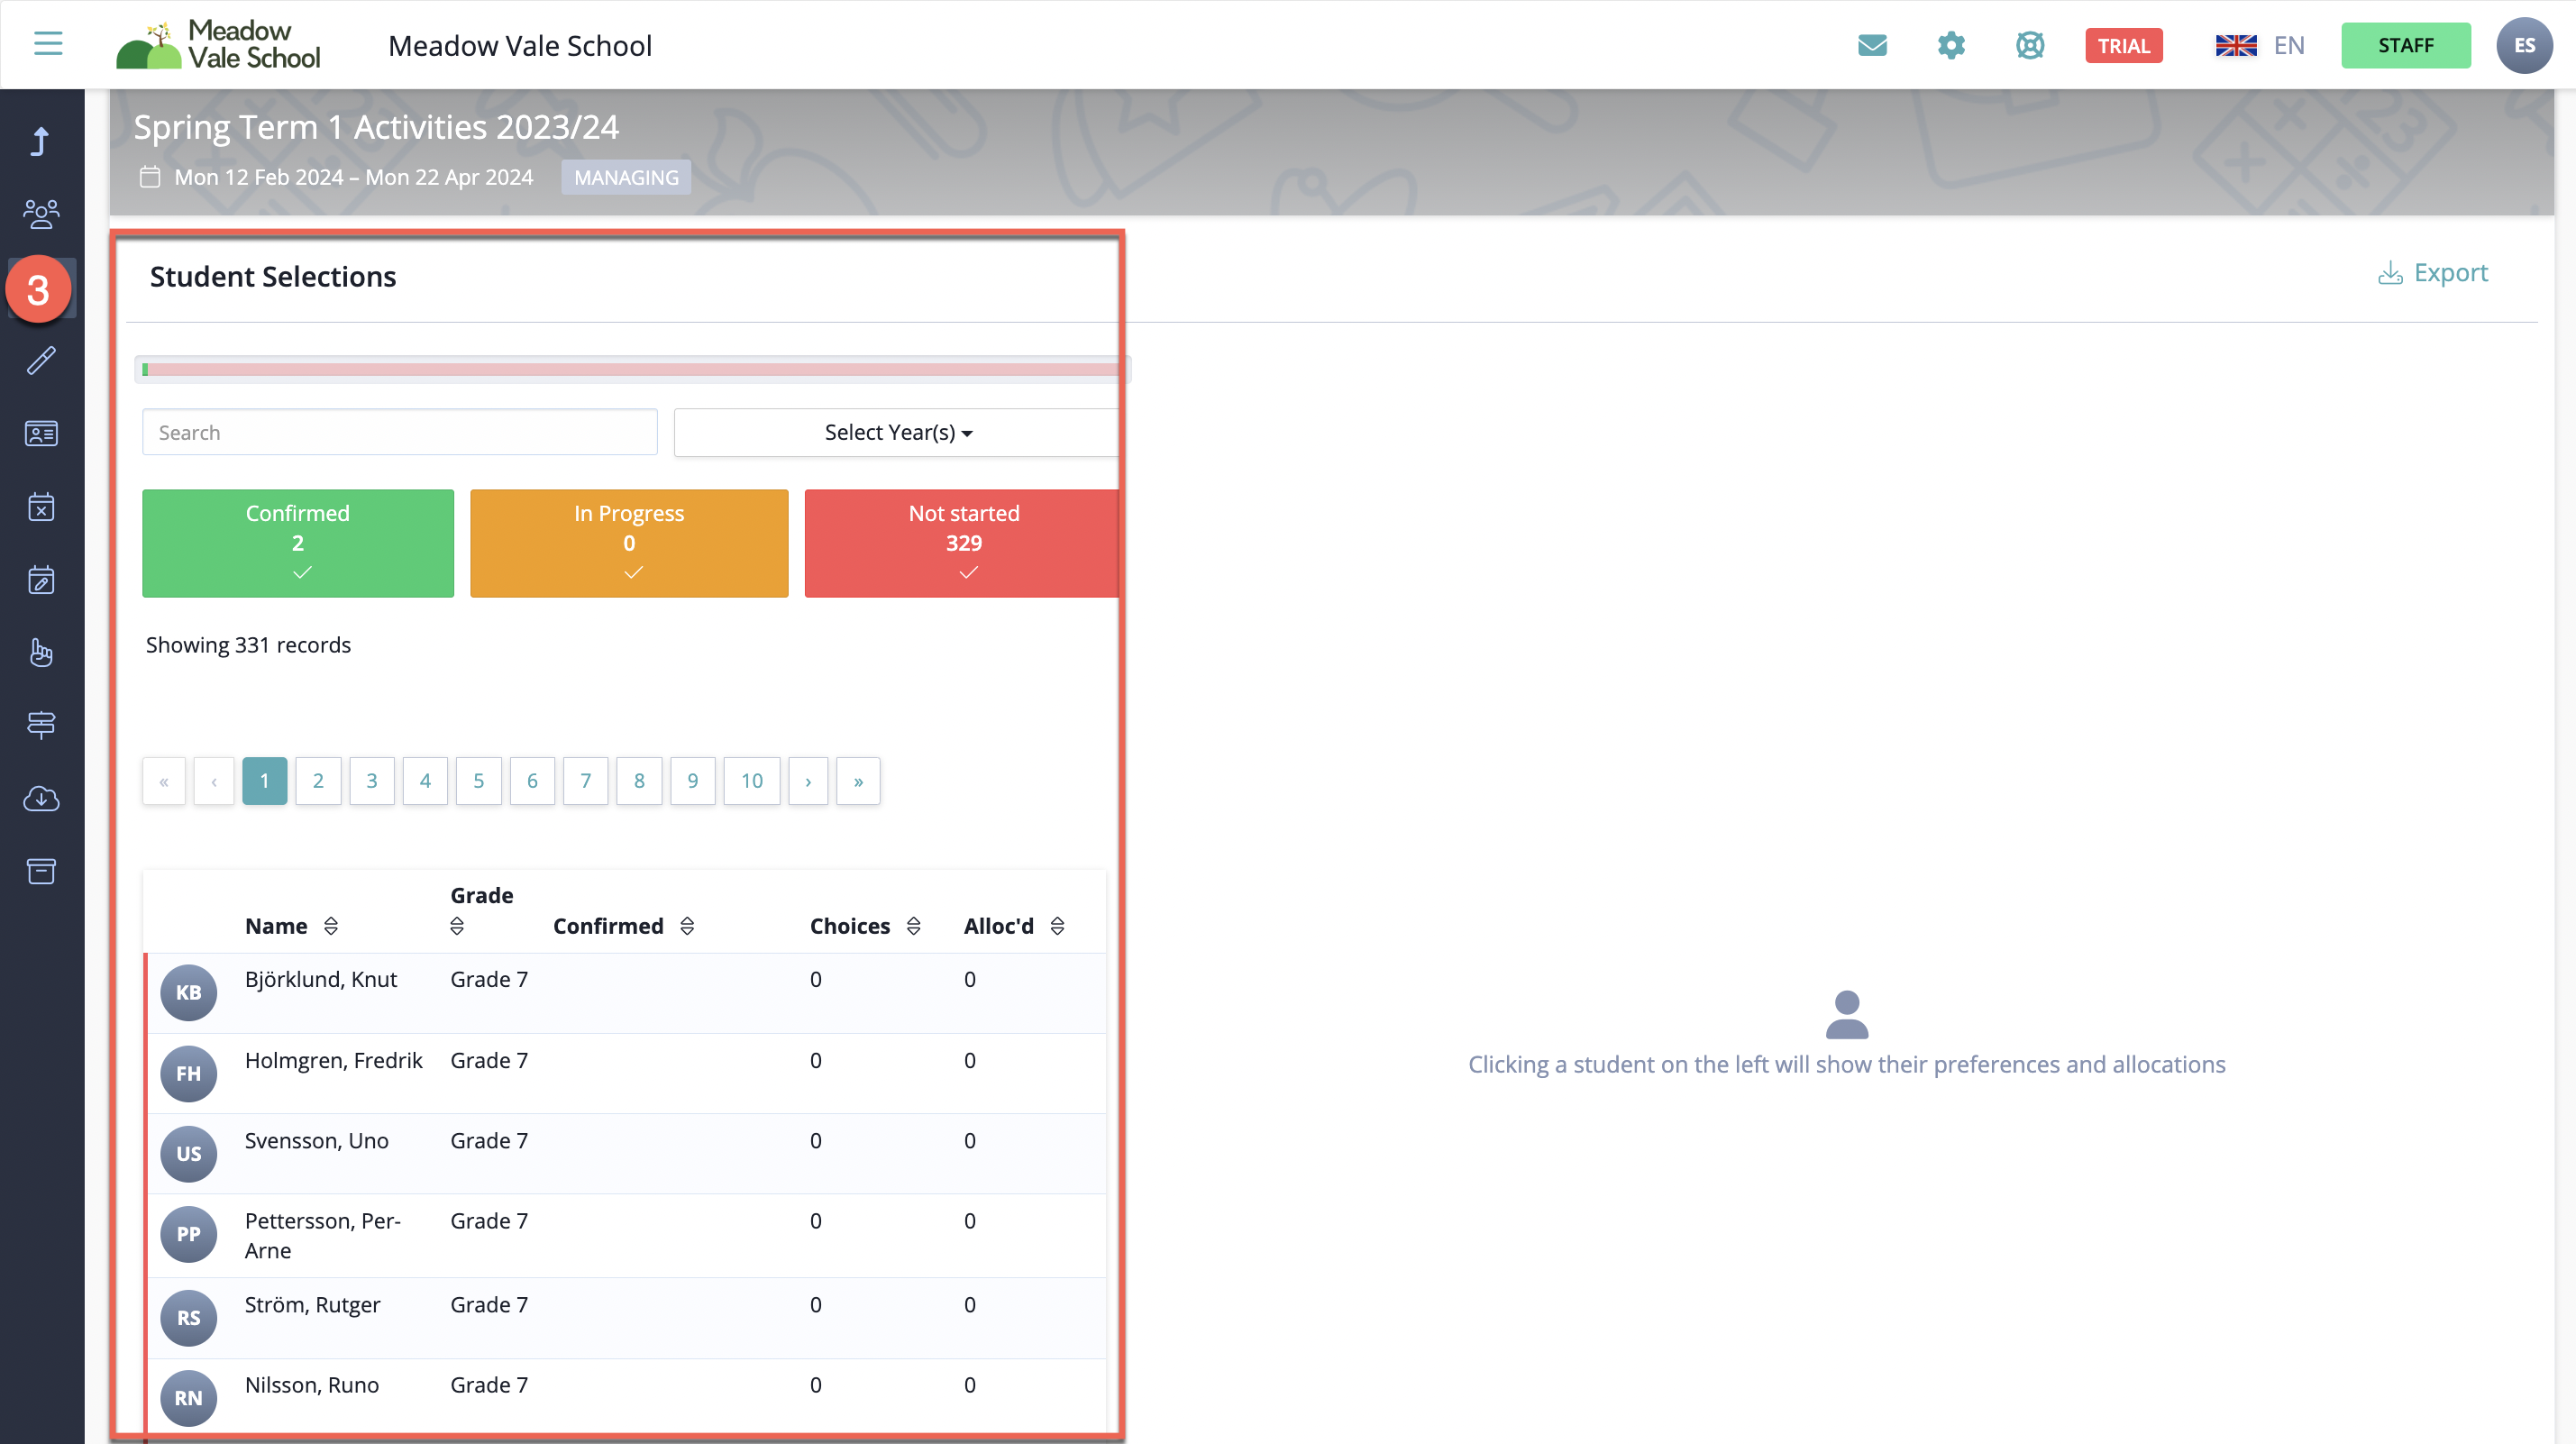Open the mail envelope icon
The image size is (2576, 1444).
pyautogui.click(x=1872, y=45)
